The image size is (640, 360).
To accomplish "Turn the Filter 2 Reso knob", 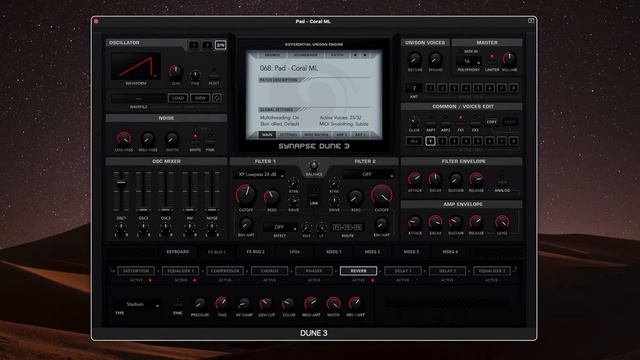I will coord(356,198).
